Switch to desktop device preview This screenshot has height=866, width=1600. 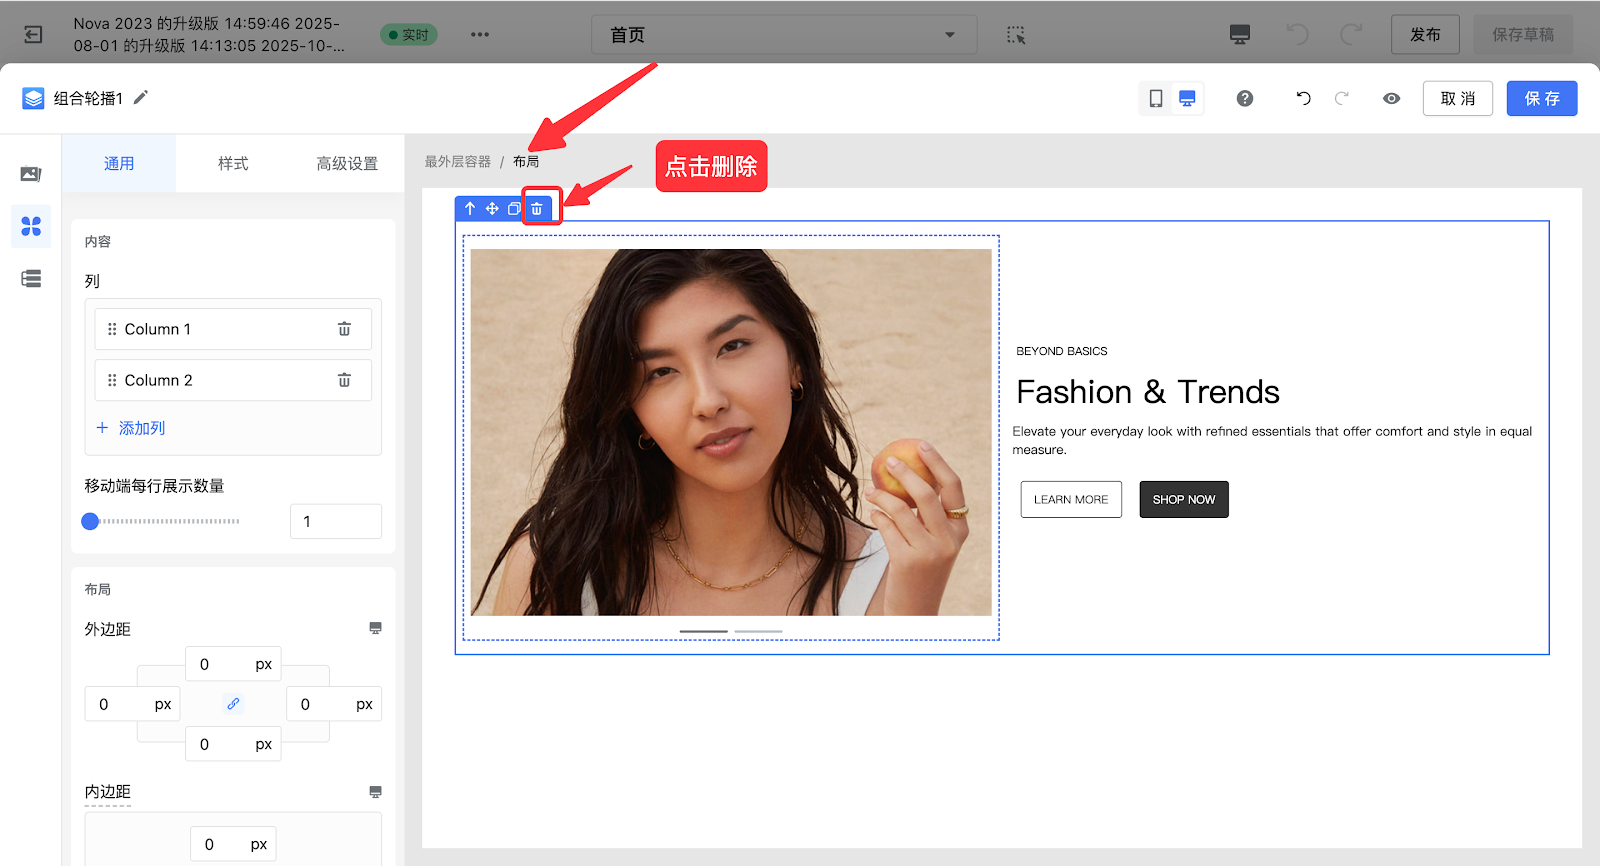(x=1187, y=98)
